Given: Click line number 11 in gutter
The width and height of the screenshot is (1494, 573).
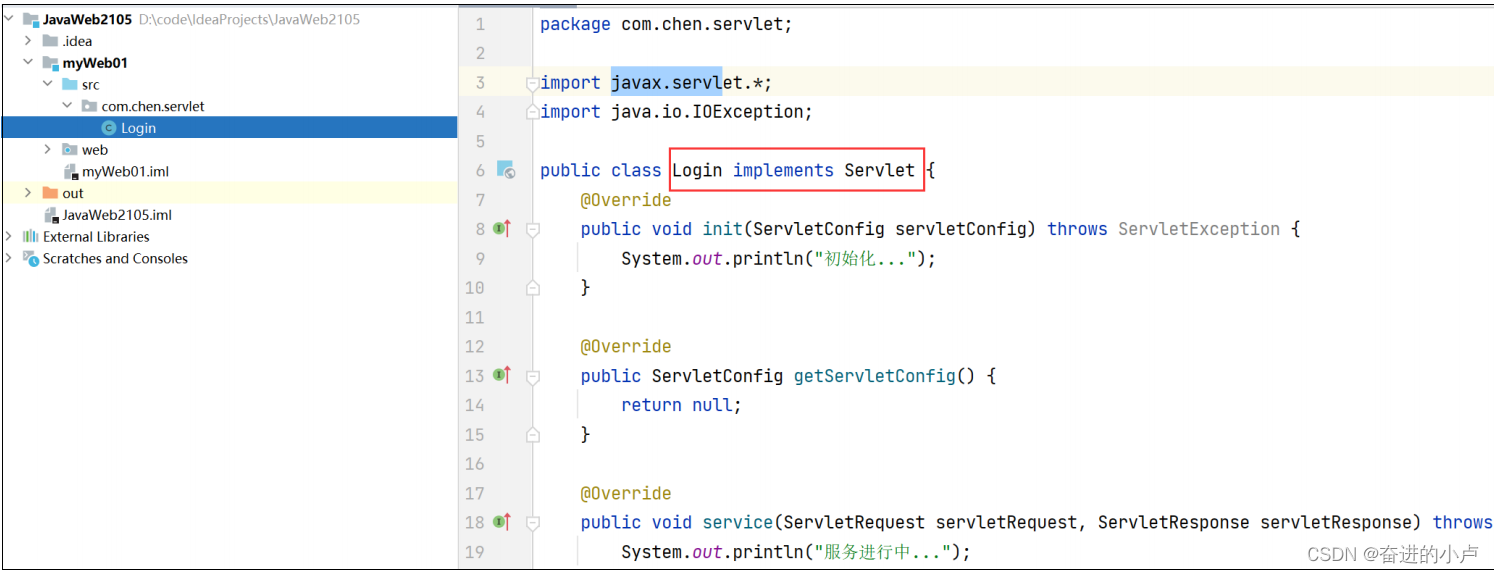Looking at the screenshot, I should pos(475,317).
